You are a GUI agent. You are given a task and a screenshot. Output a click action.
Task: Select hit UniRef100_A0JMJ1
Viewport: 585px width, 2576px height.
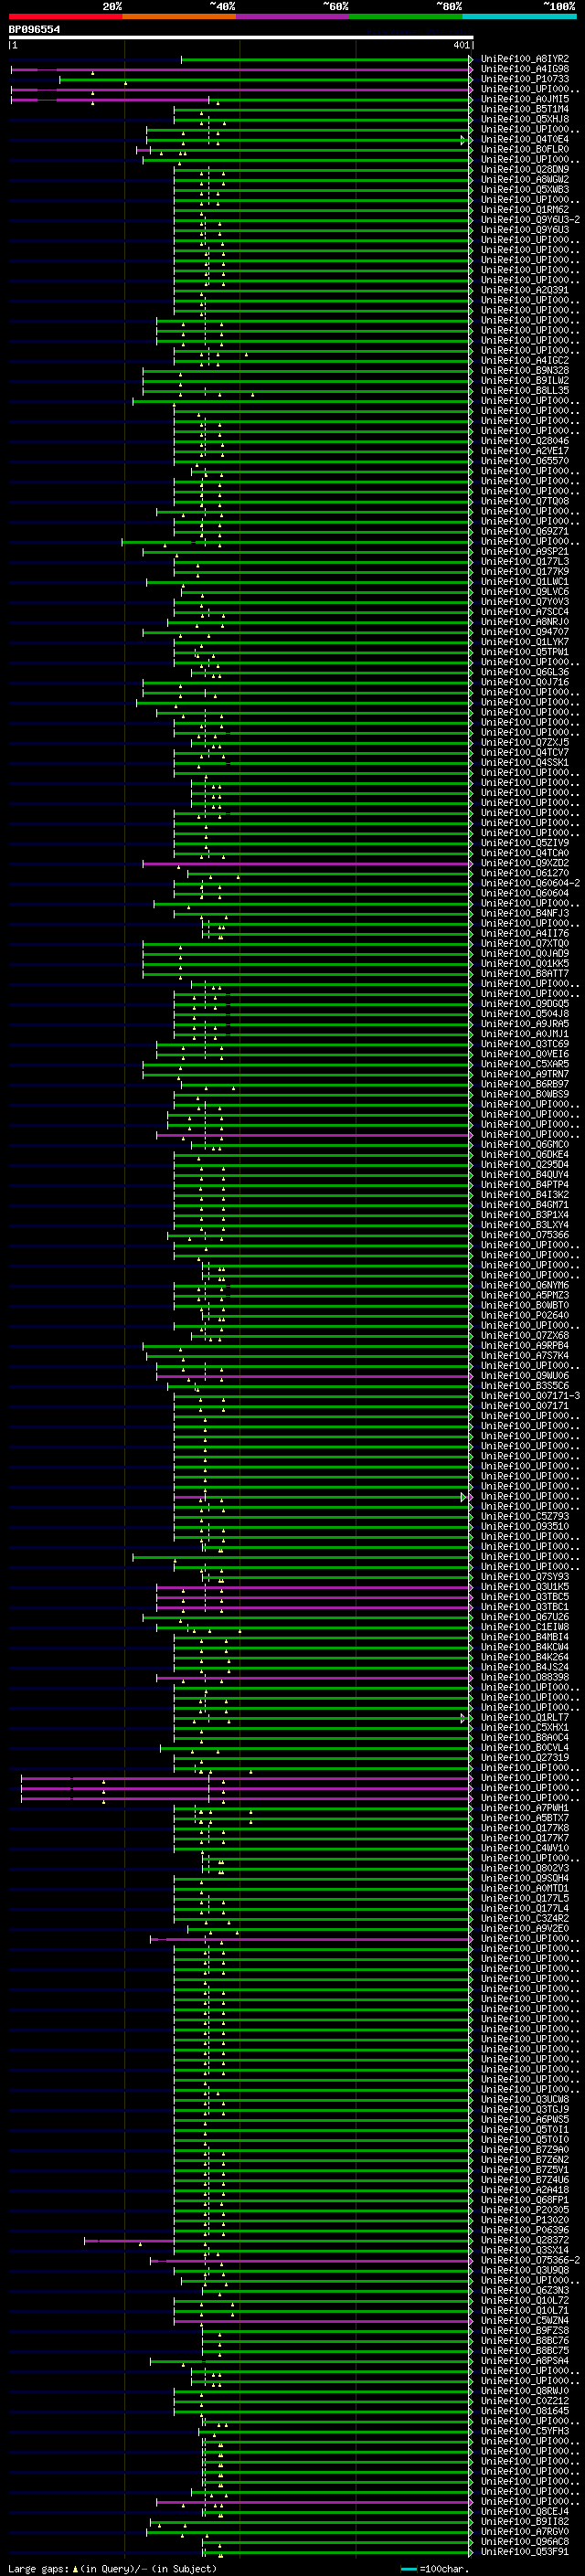pos(524,1033)
